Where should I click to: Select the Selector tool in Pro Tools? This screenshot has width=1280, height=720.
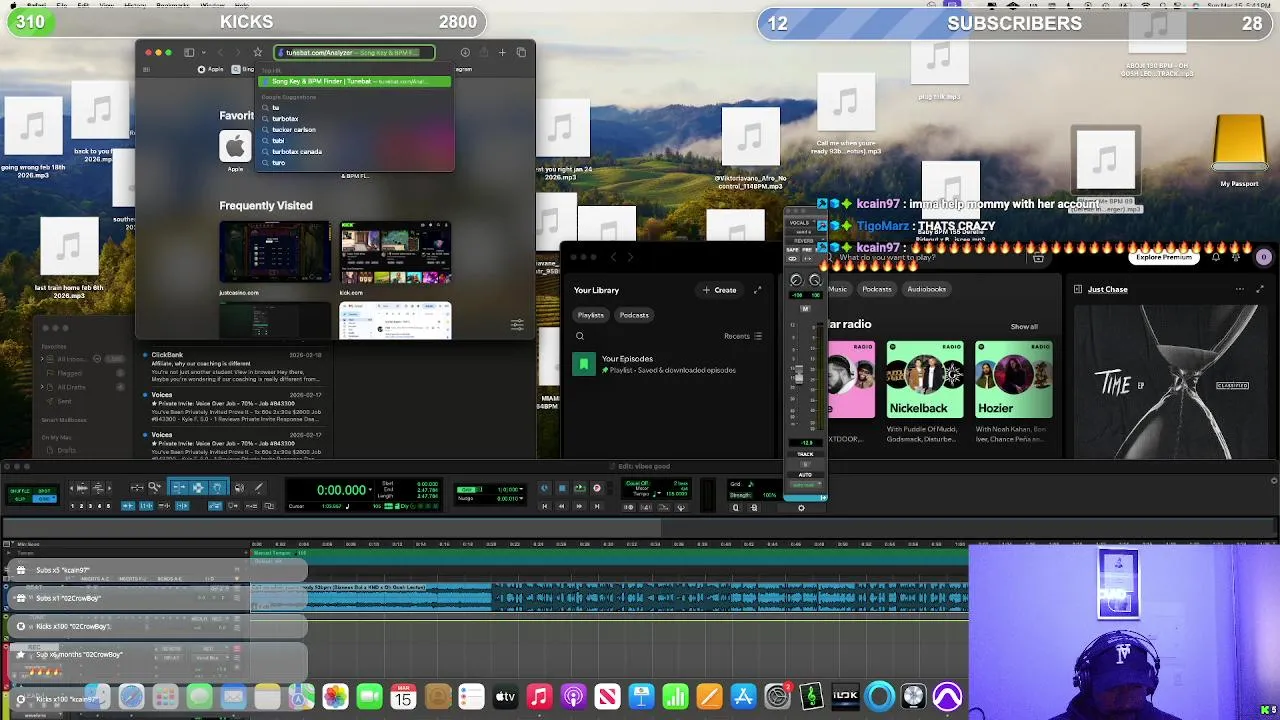(198, 488)
